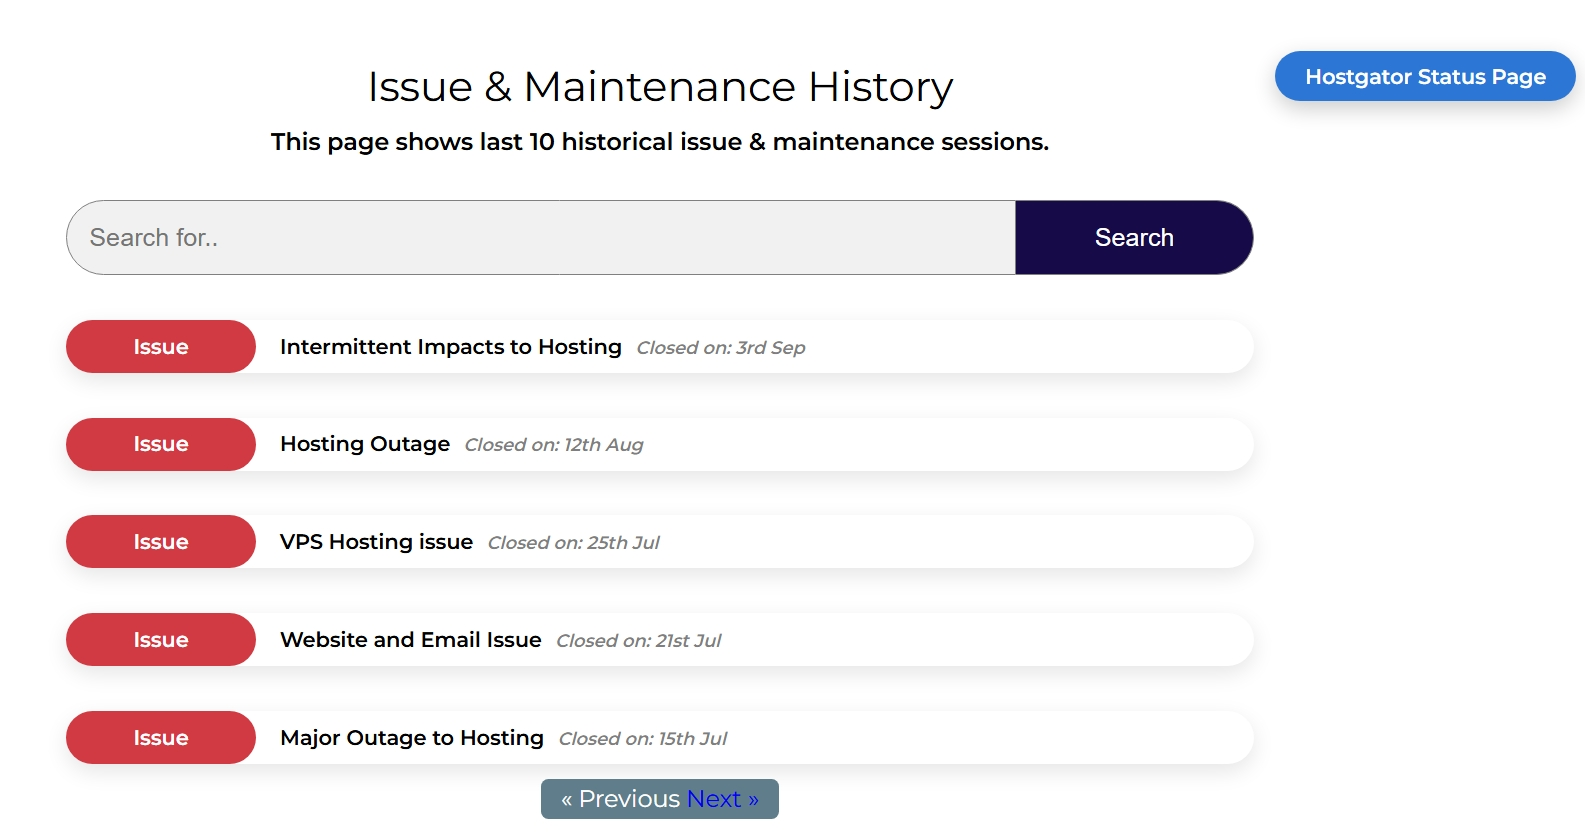Open the Hostgator Status Page button
Image resolution: width=1585 pixels, height=836 pixels.
tap(1425, 76)
